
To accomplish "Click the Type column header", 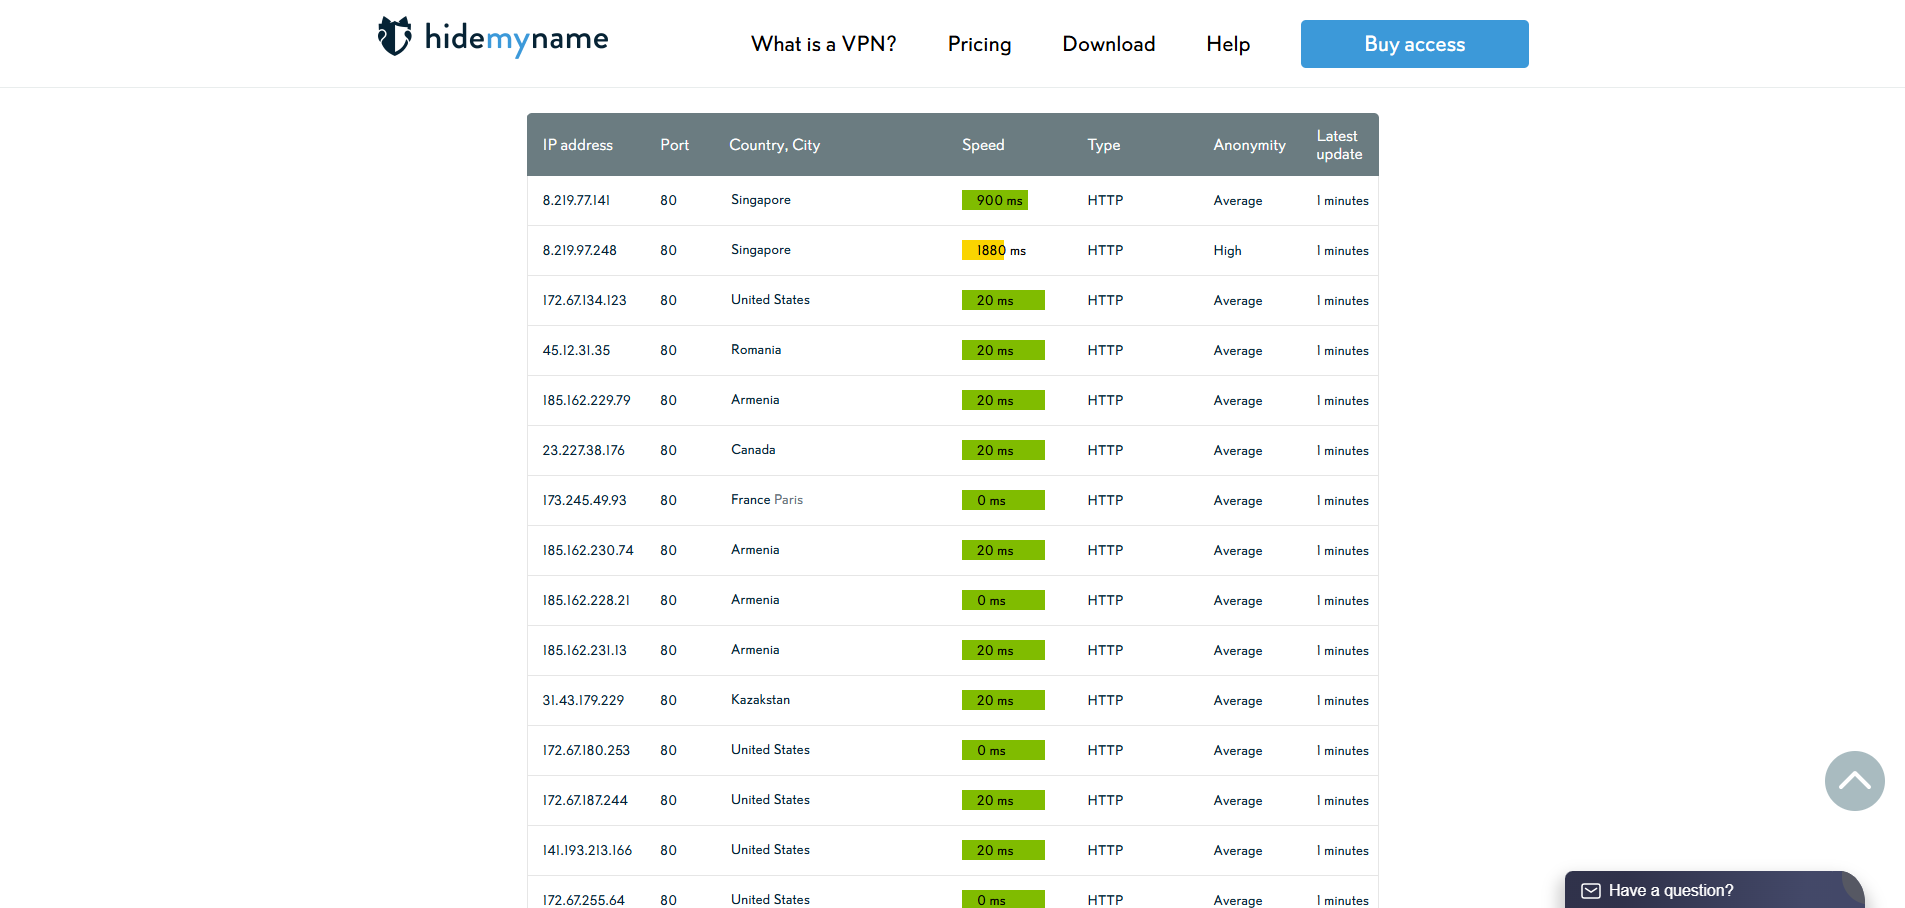I will coord(1104,145).
